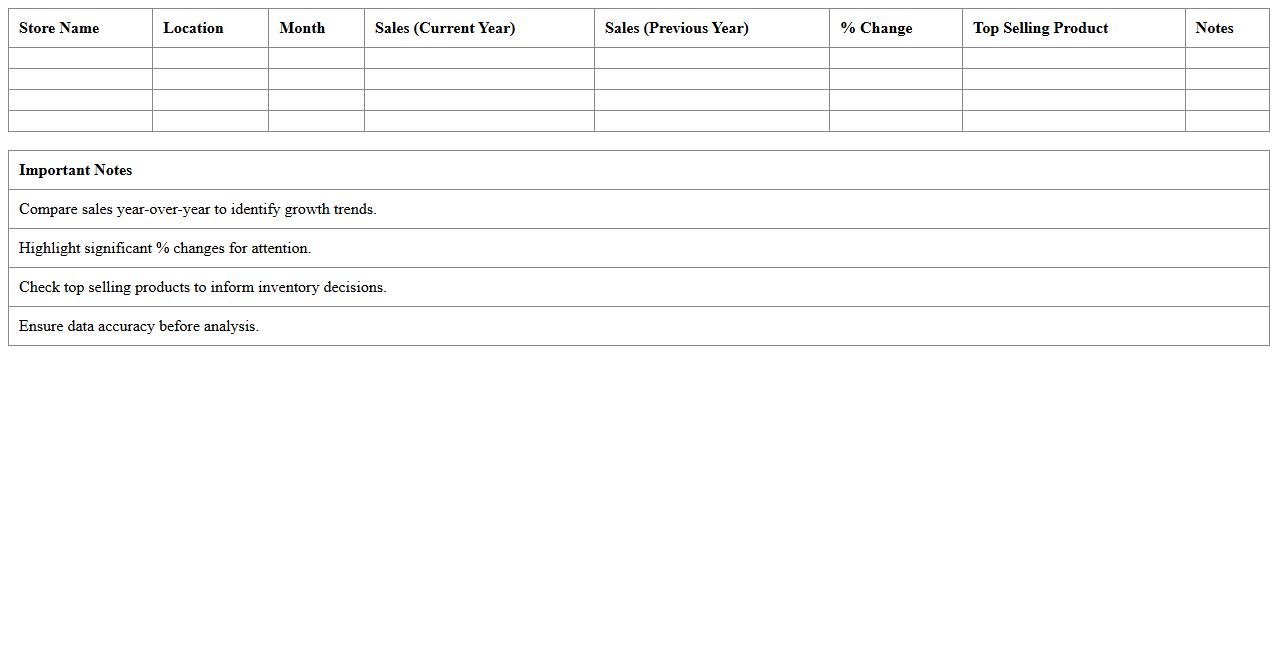Click the ensure data accuracy note

coord(139,326)
